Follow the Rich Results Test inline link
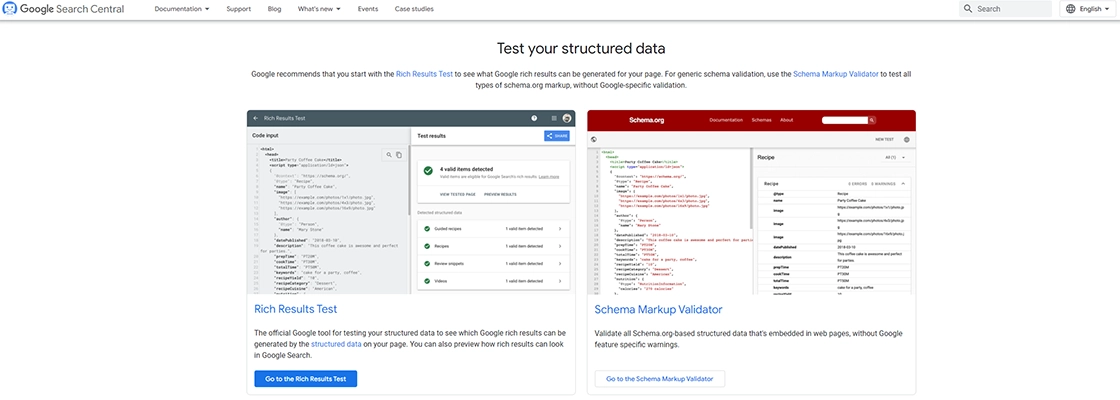1120x400 pixels. [424, 74]
